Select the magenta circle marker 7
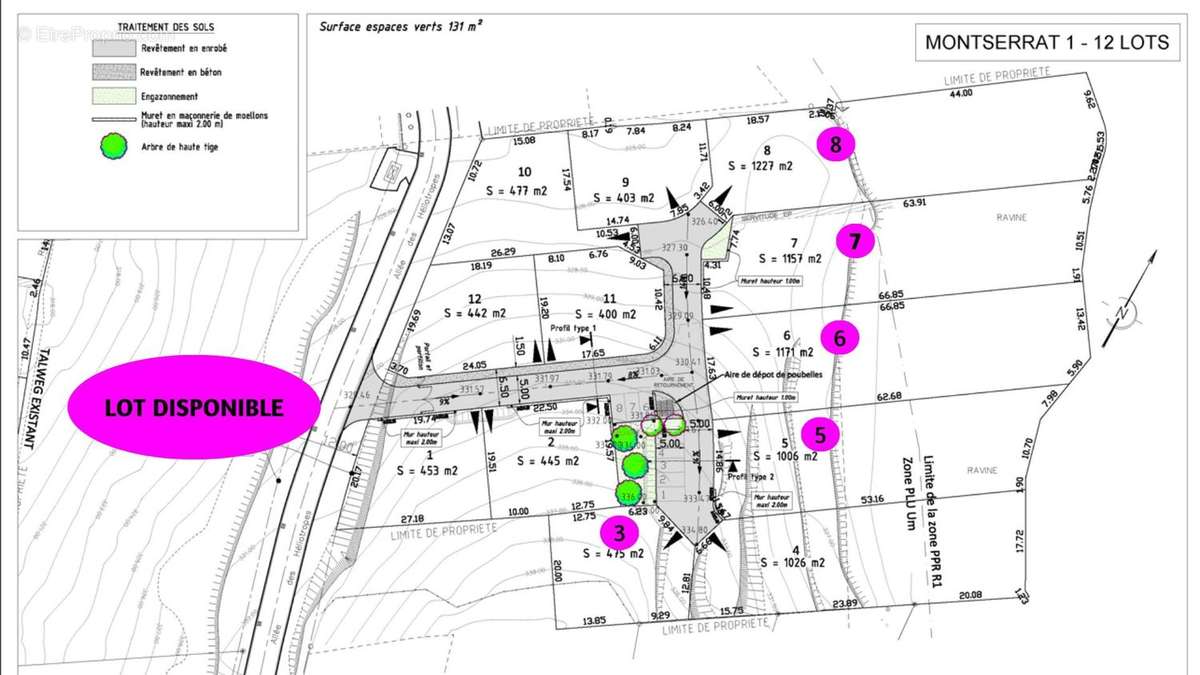1200x675 pixels. 855,241
